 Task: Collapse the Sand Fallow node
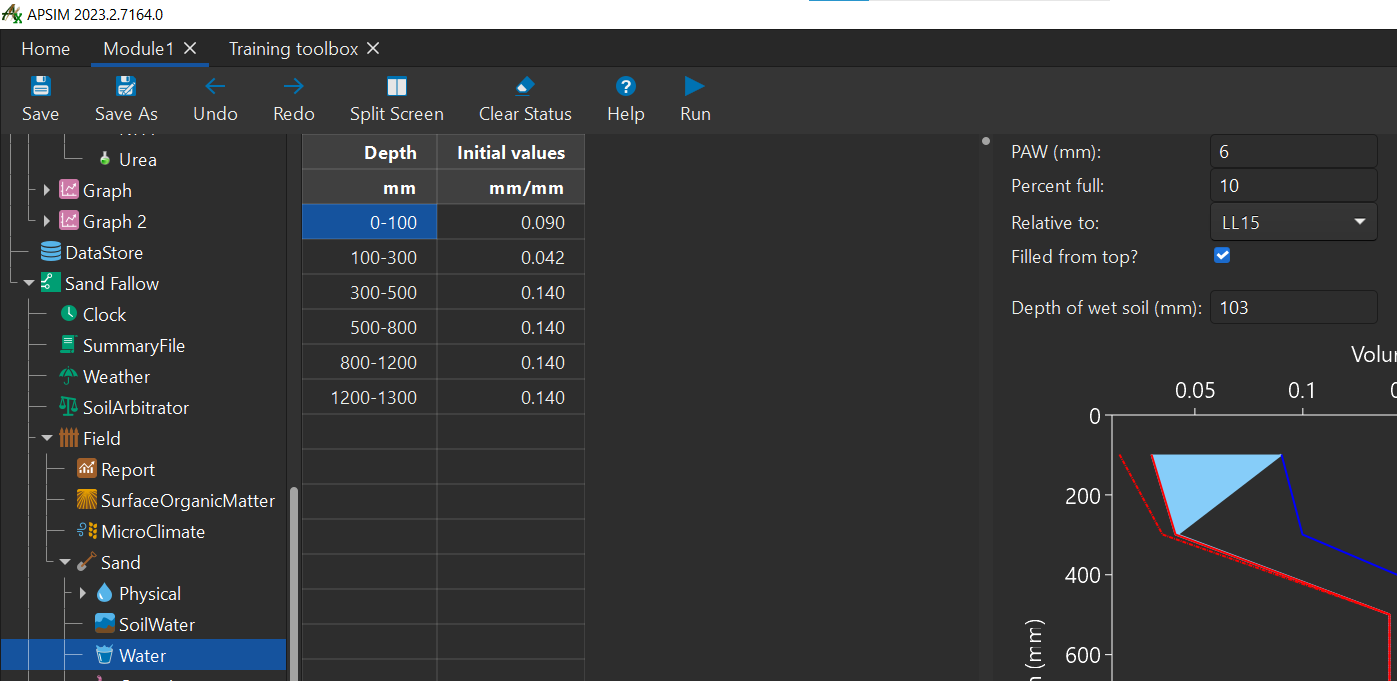click(x=29, y=283)
